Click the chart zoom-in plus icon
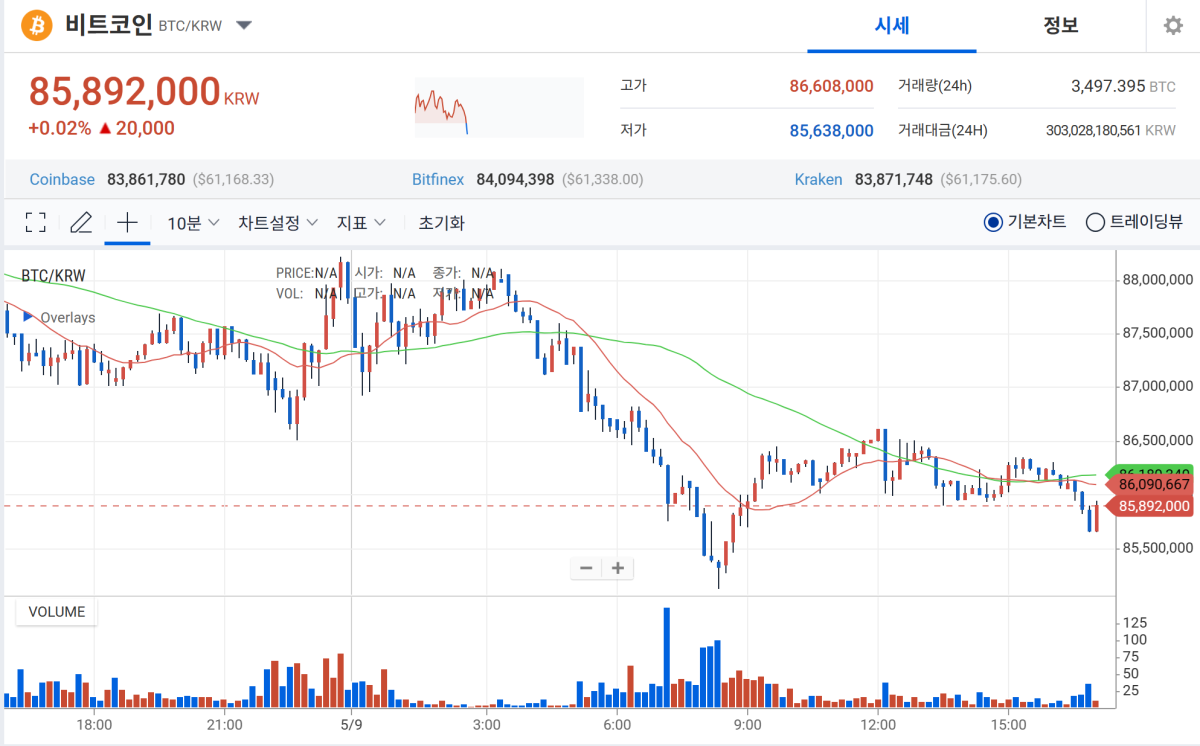This screenshot has height=746, width=1200. [x=617, y=568]
